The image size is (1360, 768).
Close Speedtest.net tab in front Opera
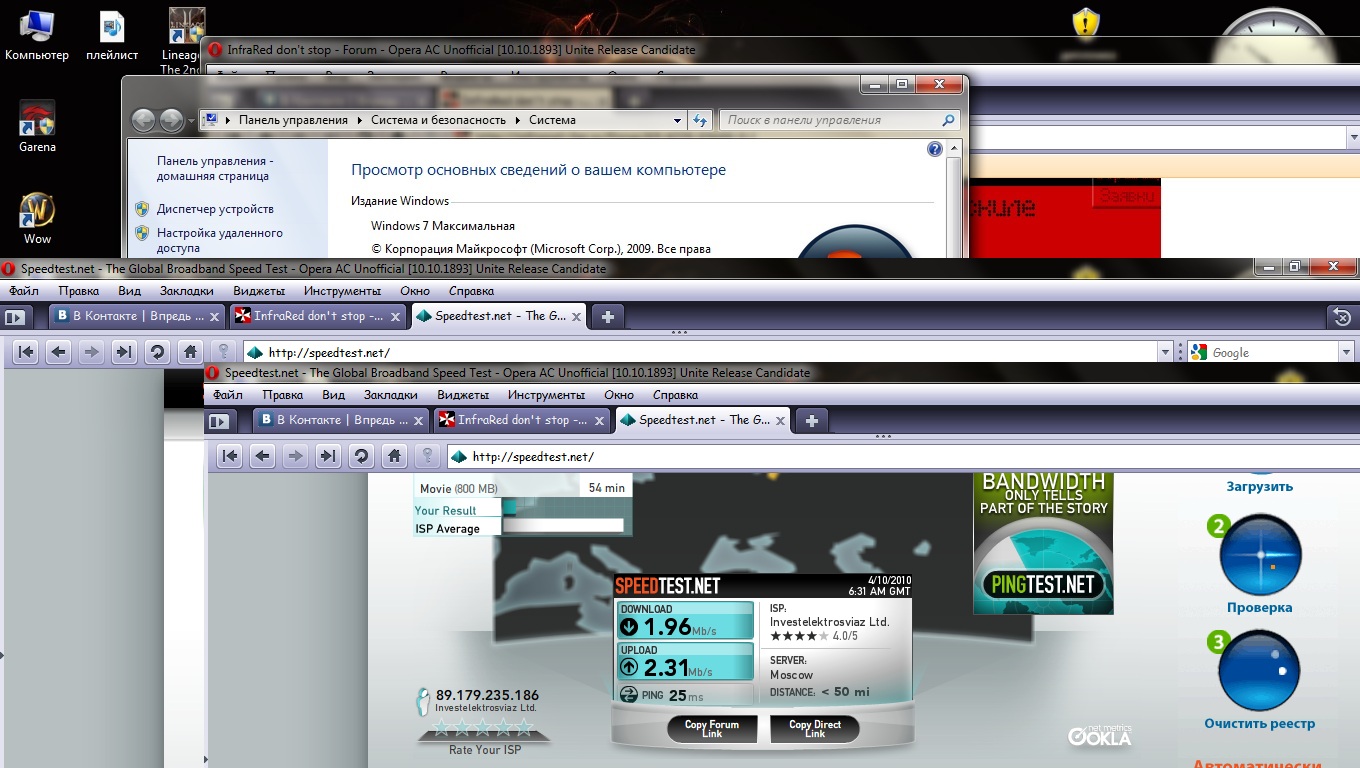point(780,420)
